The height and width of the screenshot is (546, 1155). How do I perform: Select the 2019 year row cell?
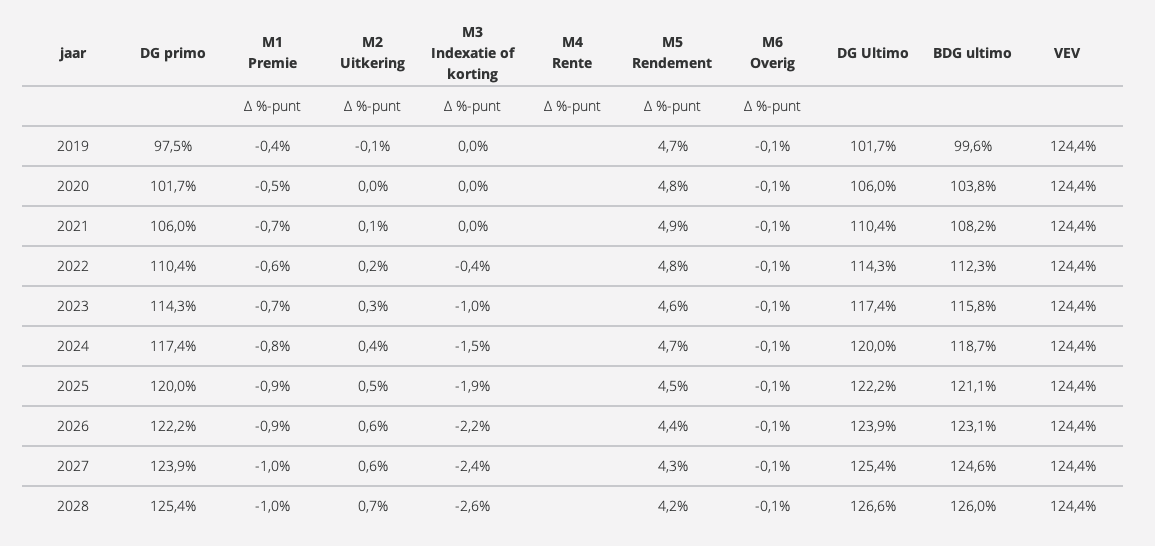pos(72,146)
